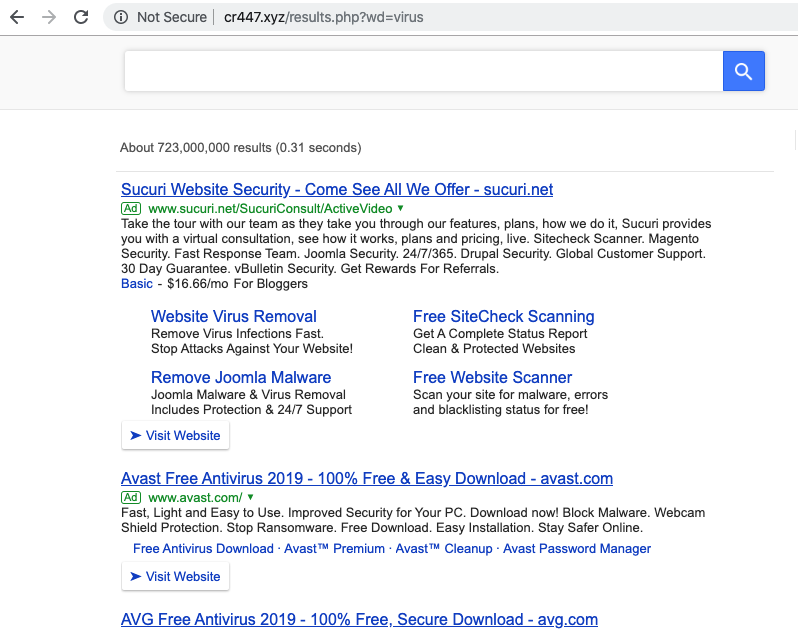Click the Ad badge under Avast result
The width and height of the screenshot is (798, 631).
click(130, 497)
